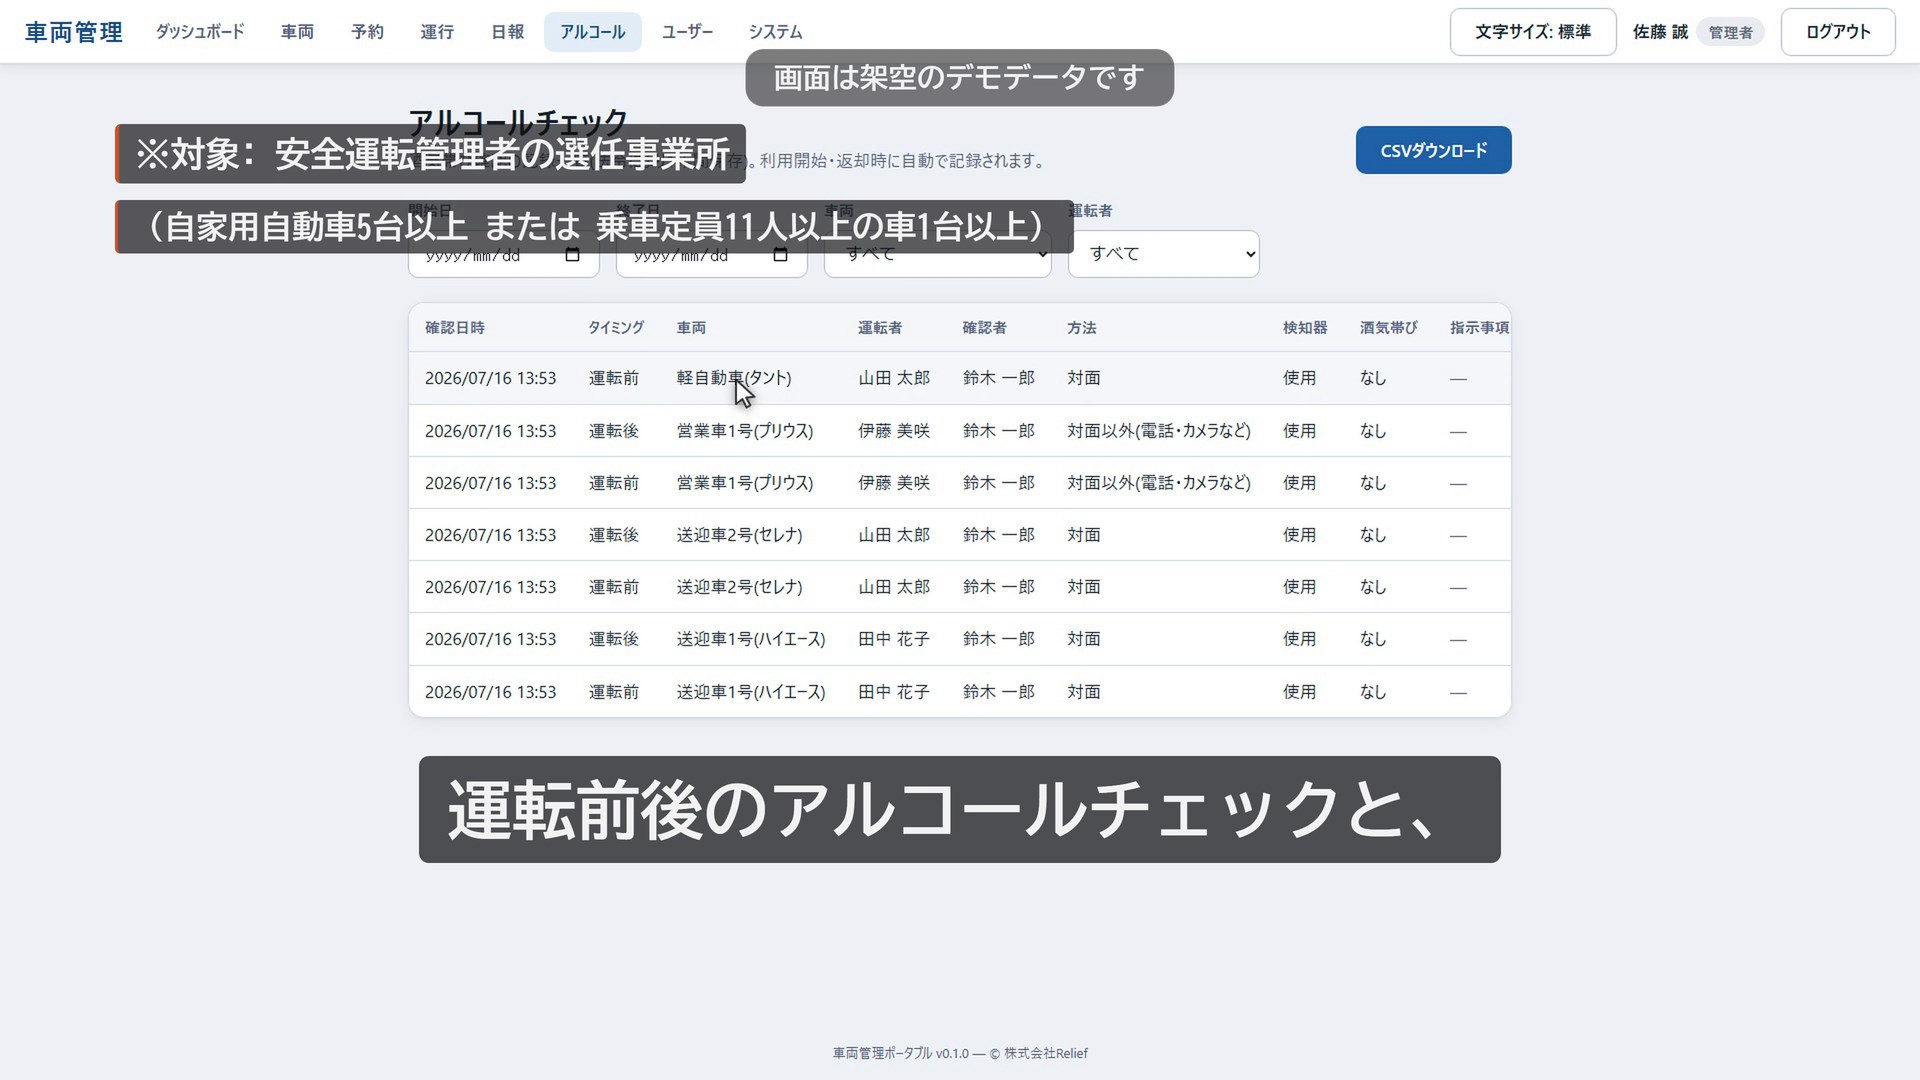Click 営業車1号(プリウス) in the 運転後 row
The width and height of the screenshot is (1920, 1080).
[745, 431]
